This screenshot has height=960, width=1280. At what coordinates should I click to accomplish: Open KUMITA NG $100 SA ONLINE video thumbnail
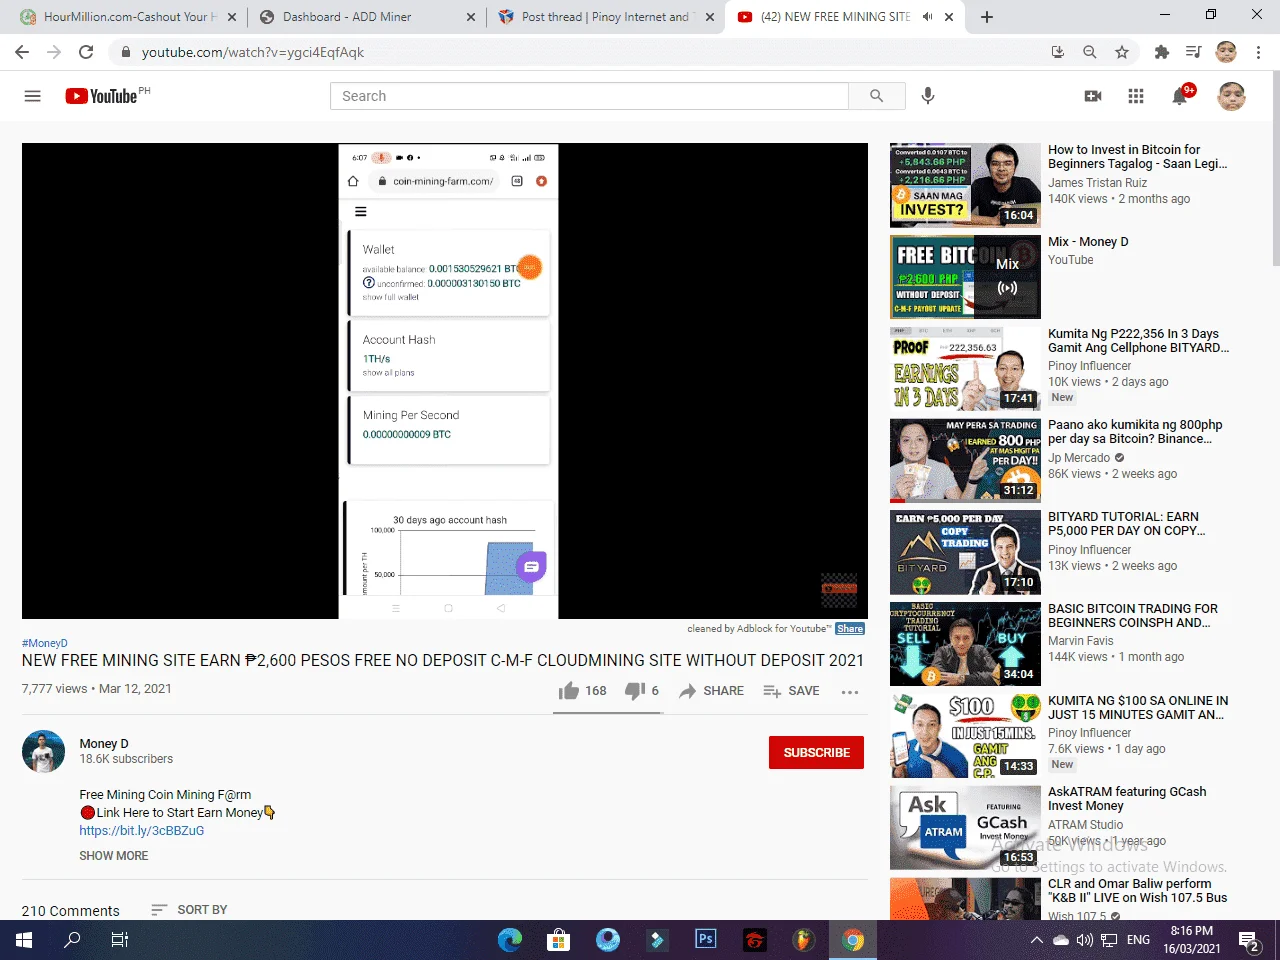tap(965, 736)
